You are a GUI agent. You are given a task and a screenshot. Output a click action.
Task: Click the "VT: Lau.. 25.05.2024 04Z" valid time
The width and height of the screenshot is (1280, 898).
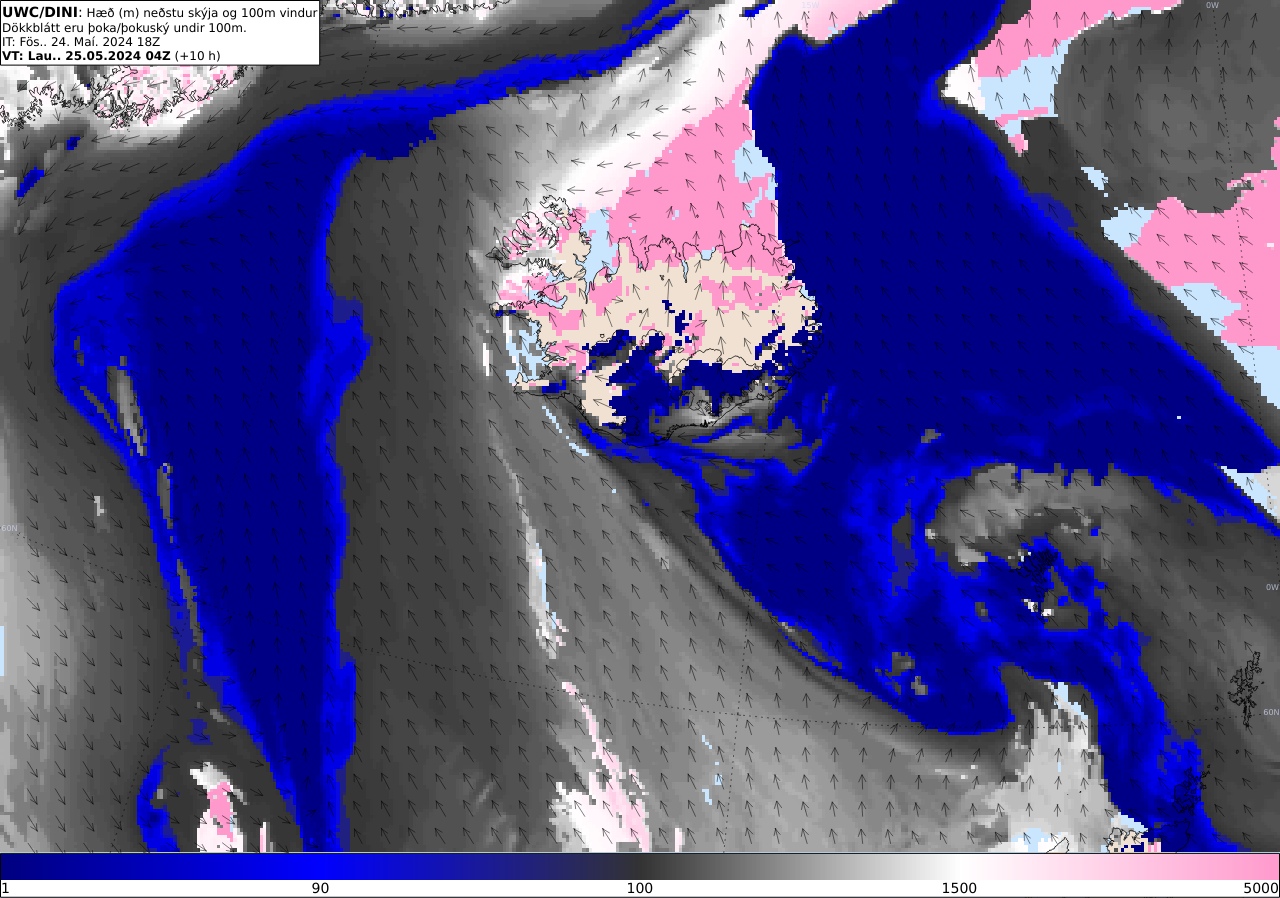click(86, 55)
